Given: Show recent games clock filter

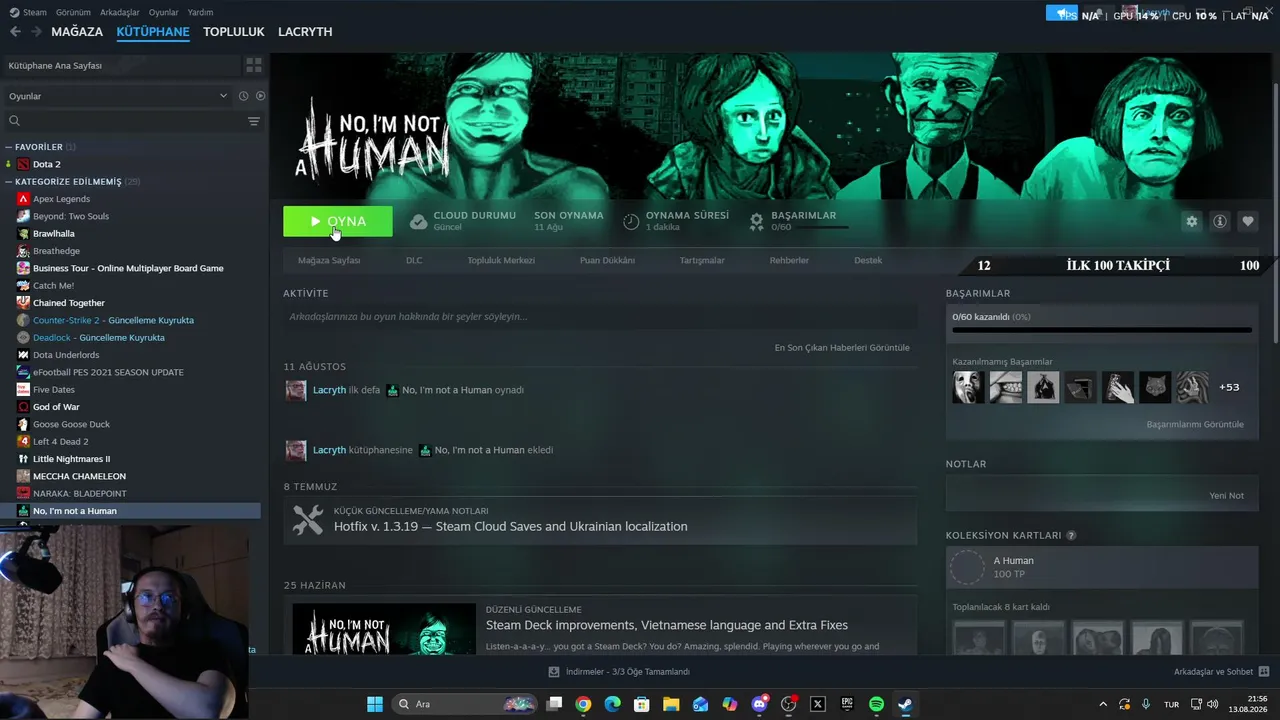Looking at the screenshot, I should pyautogui.click(x=243, y=96).
